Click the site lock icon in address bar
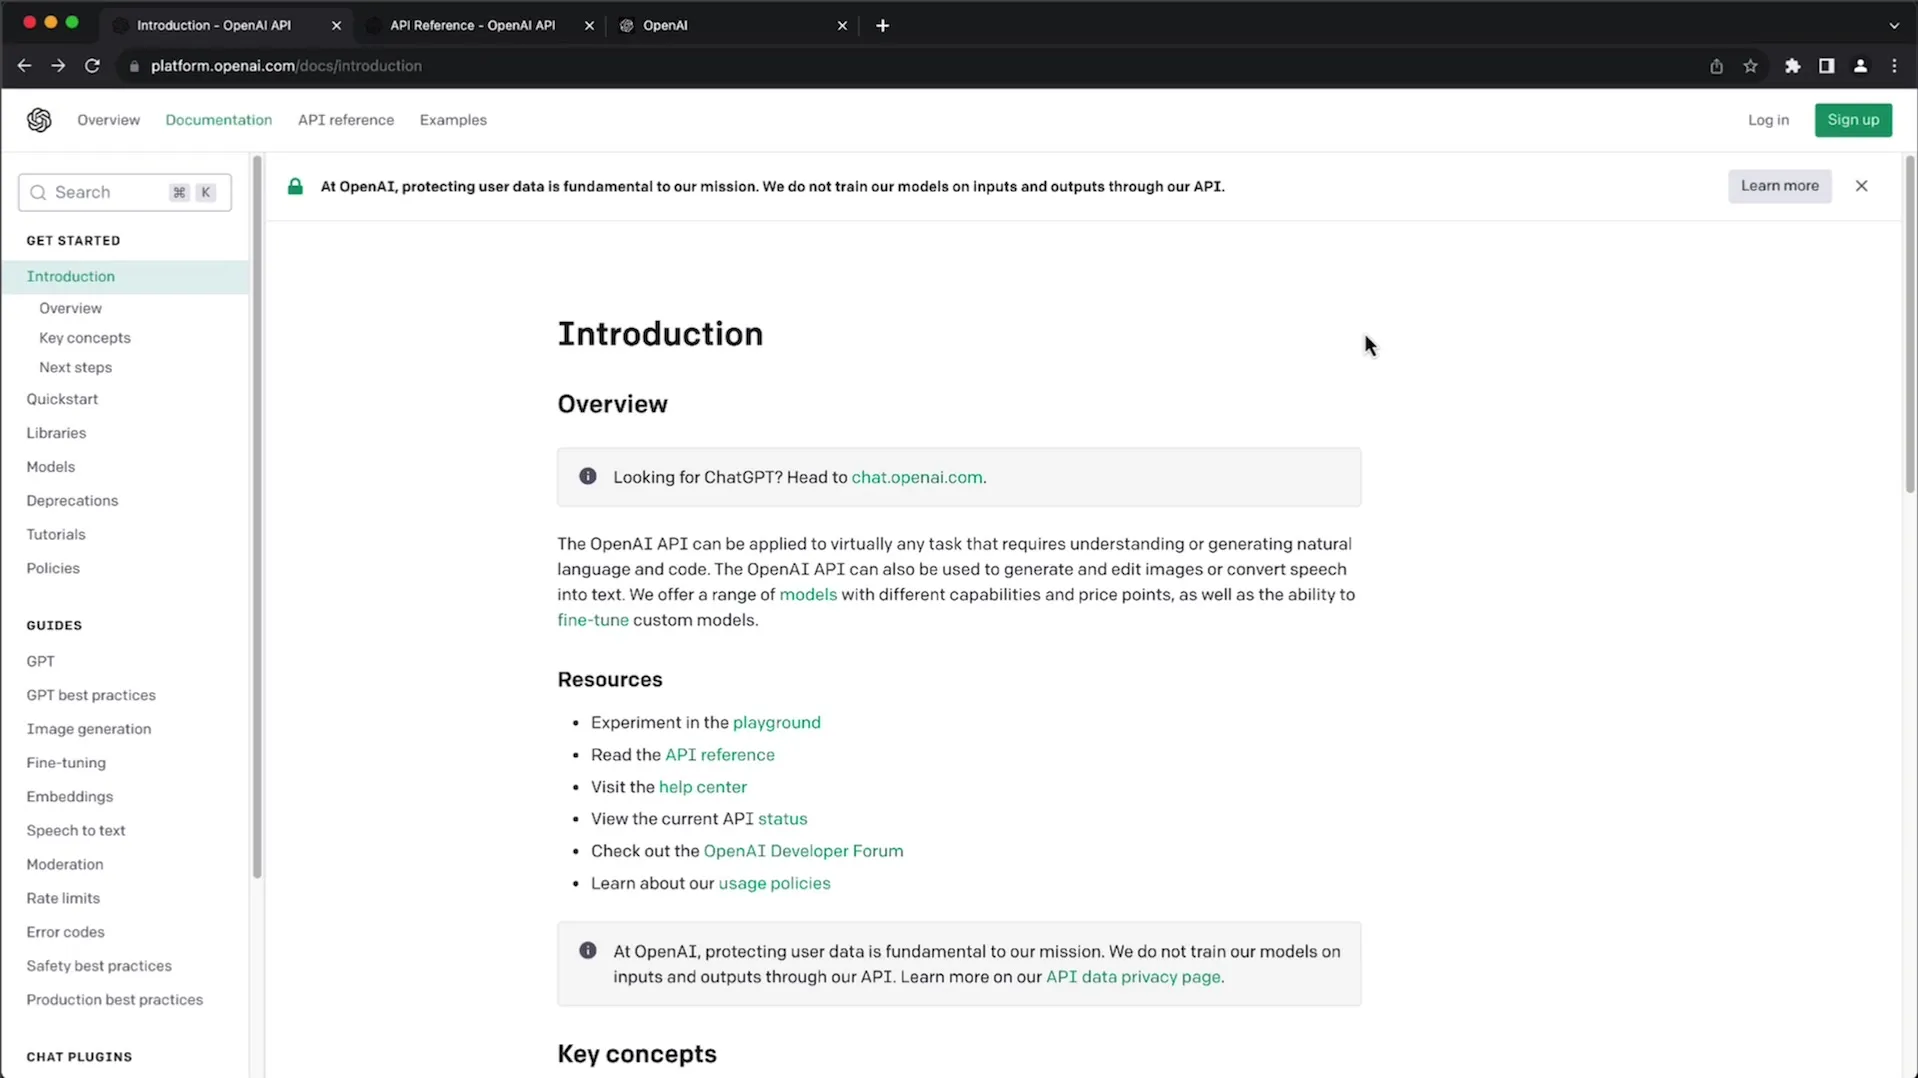The width and height of the screenshot is (1918, 1078). (x=134, y=66)
